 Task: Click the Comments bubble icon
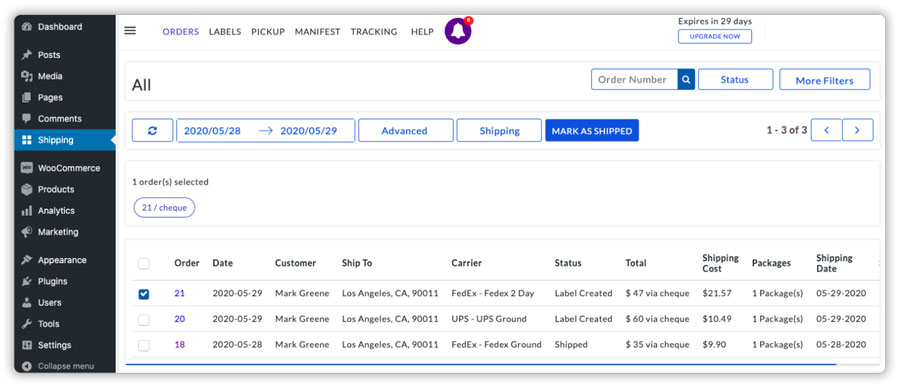26,119
